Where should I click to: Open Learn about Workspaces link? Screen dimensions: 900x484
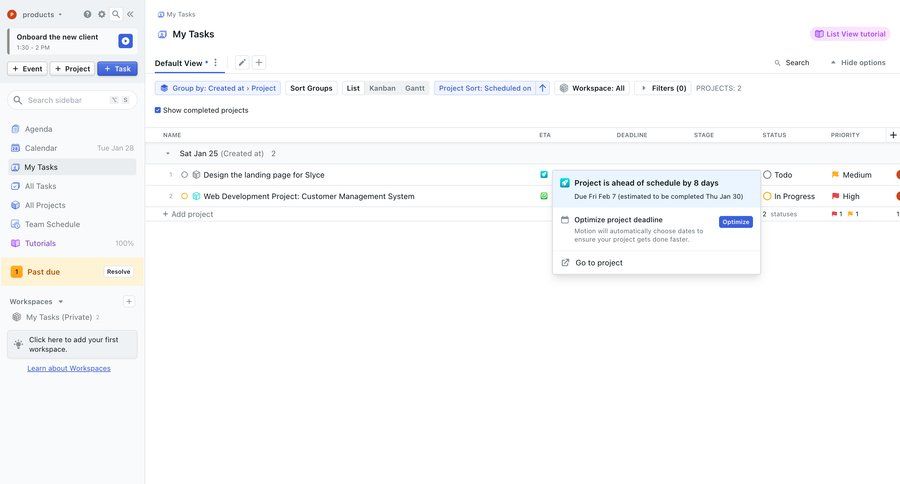click(69, 369)
